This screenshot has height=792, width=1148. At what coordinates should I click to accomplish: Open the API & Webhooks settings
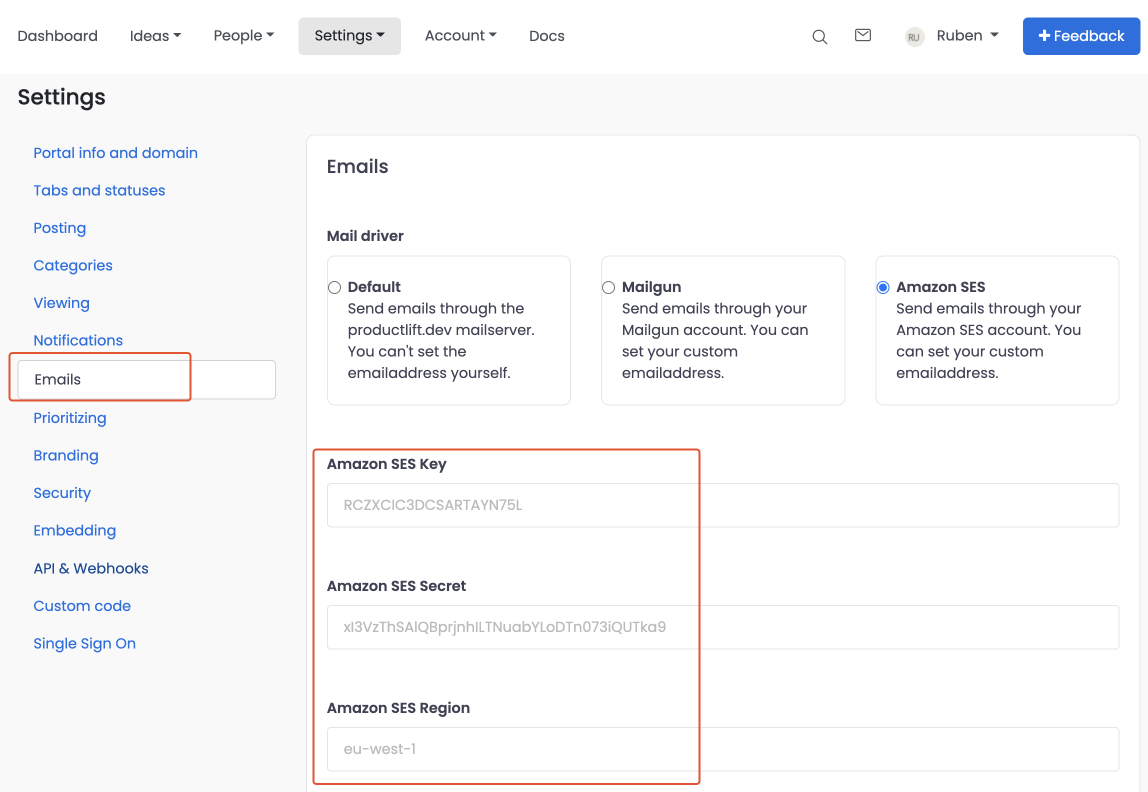pyautogui.click(x=91, y=568)
